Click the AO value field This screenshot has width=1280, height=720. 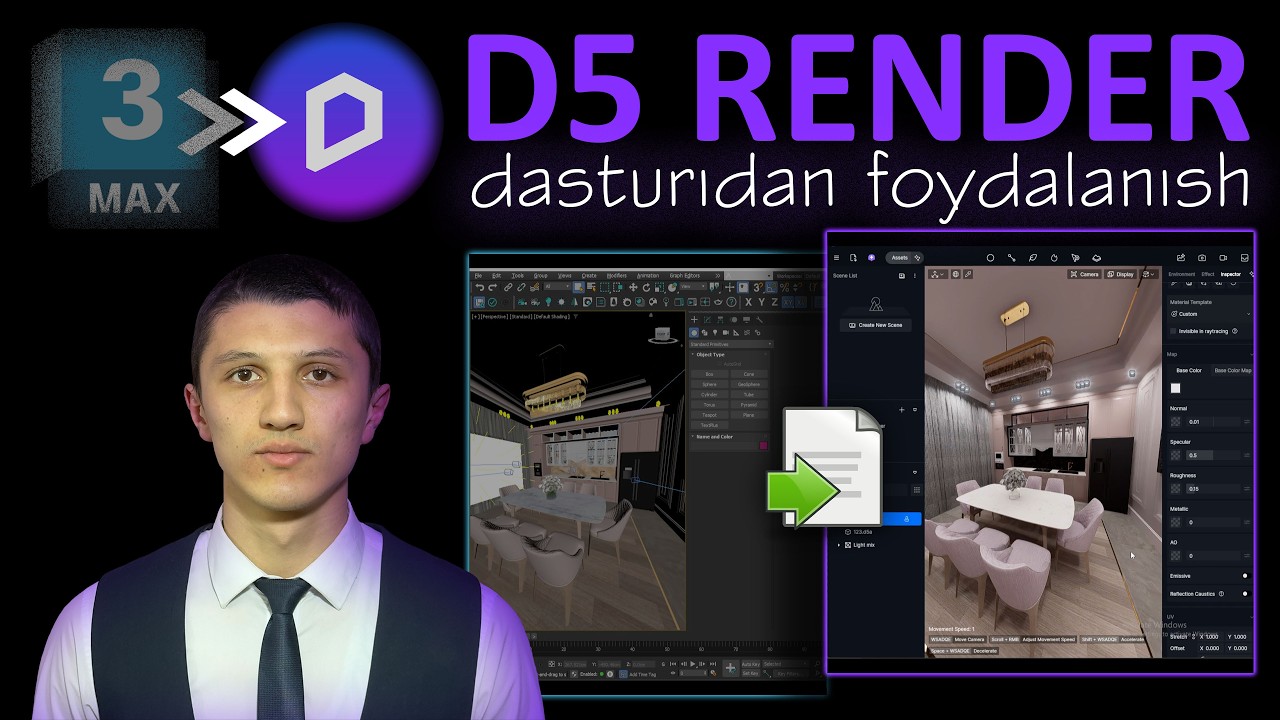(1213, 556)
